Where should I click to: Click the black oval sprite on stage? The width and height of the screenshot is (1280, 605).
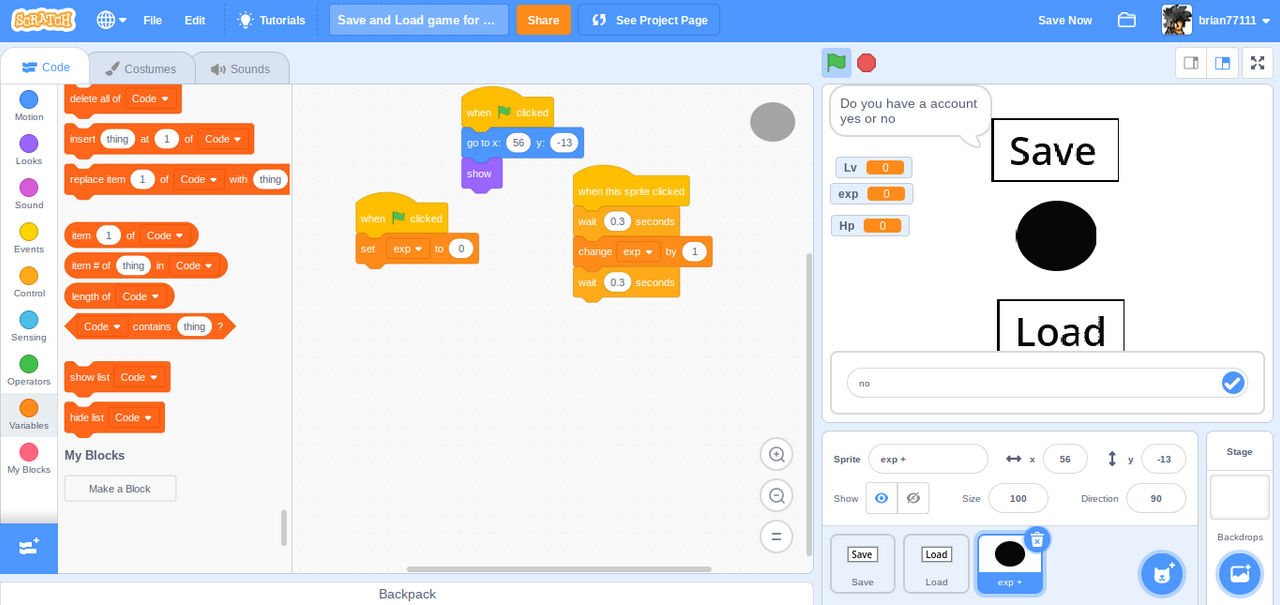coord(1056,235)
